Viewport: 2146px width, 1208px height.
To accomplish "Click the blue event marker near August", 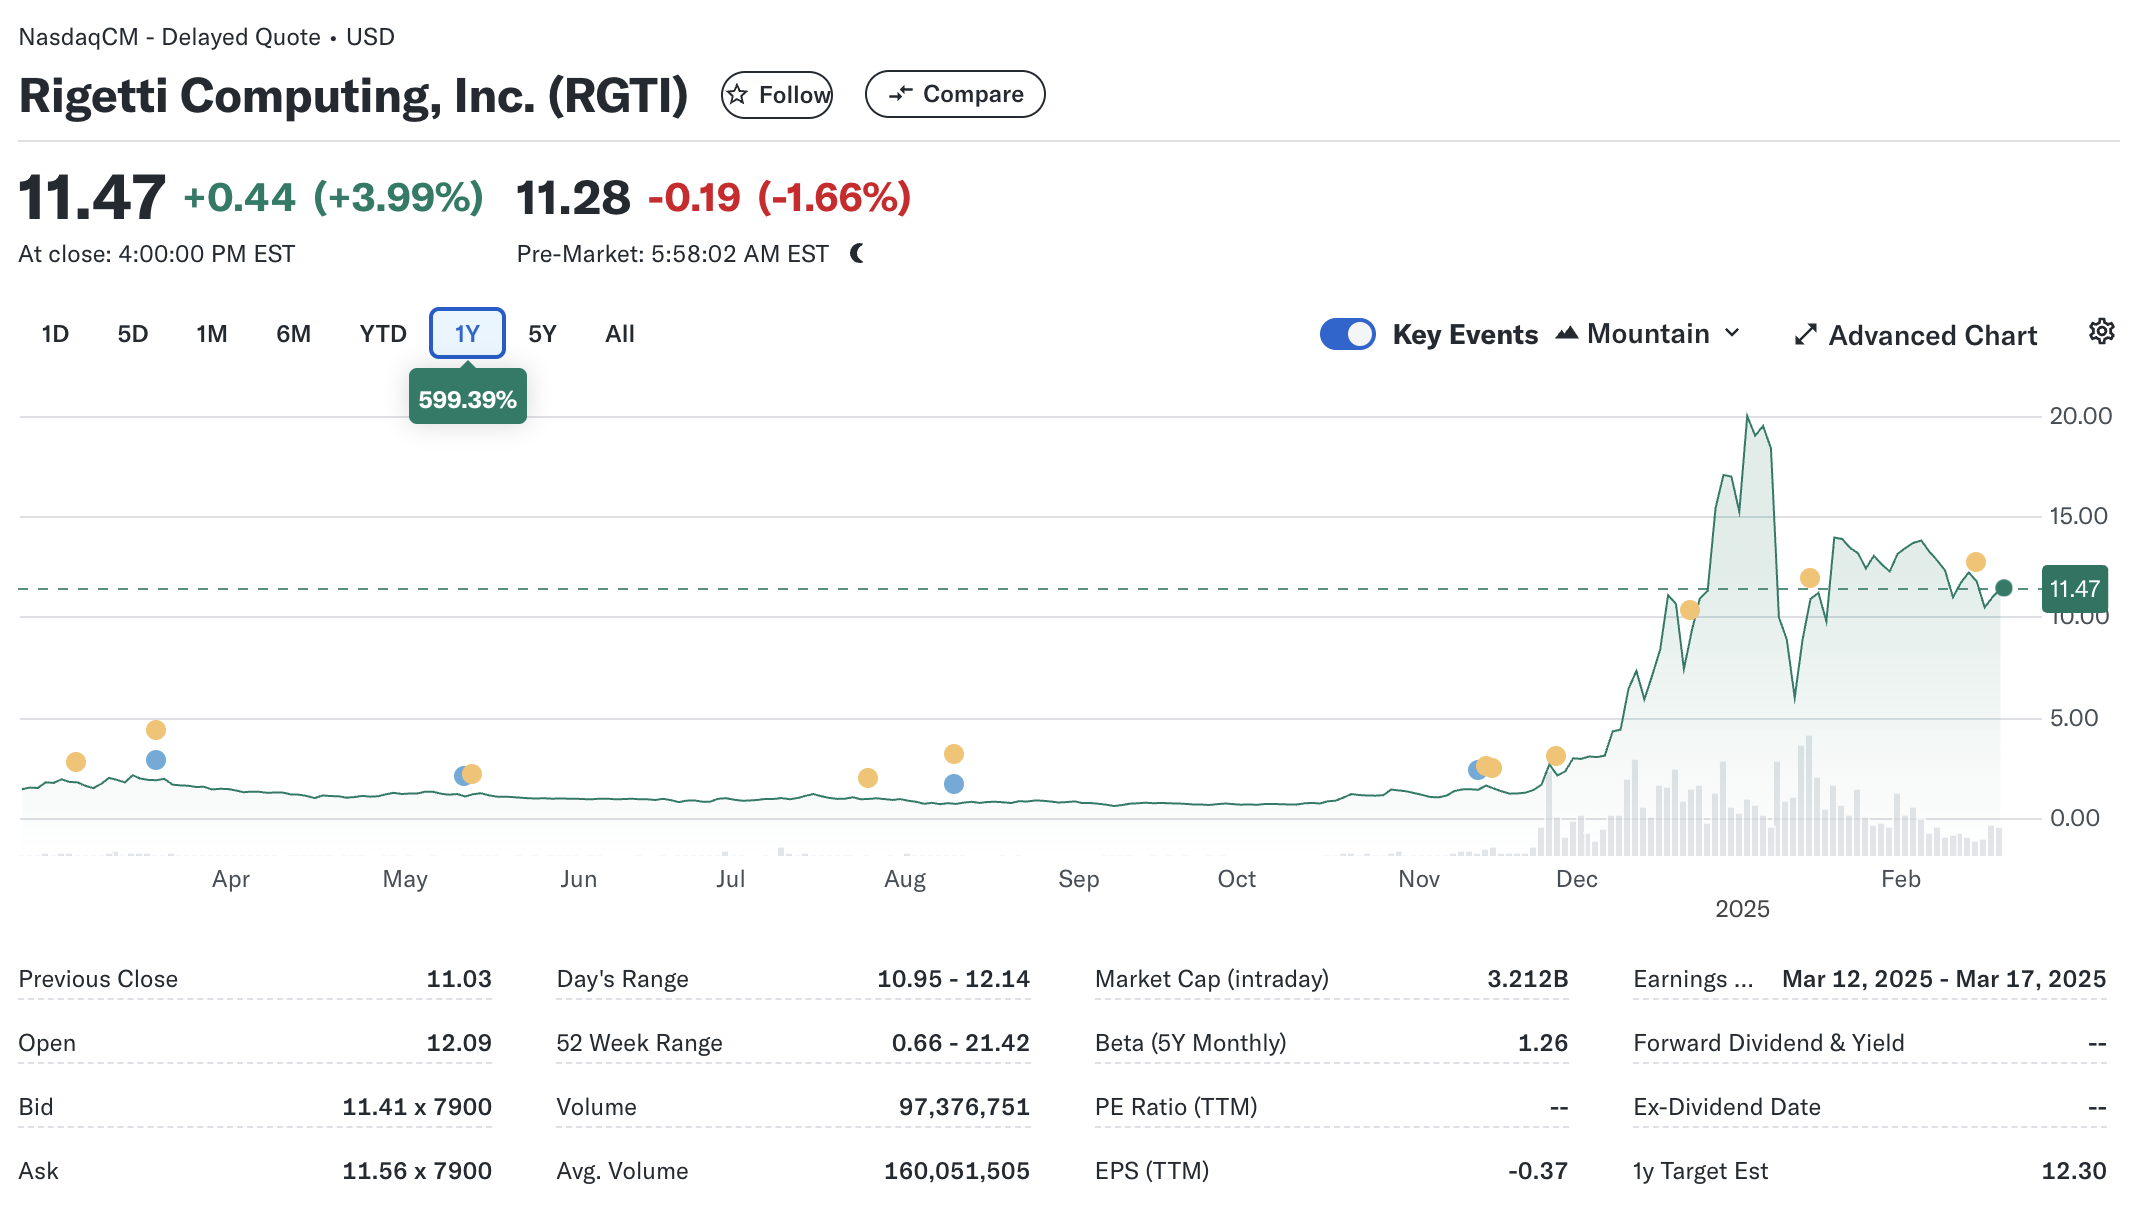I will coord(953,784).
